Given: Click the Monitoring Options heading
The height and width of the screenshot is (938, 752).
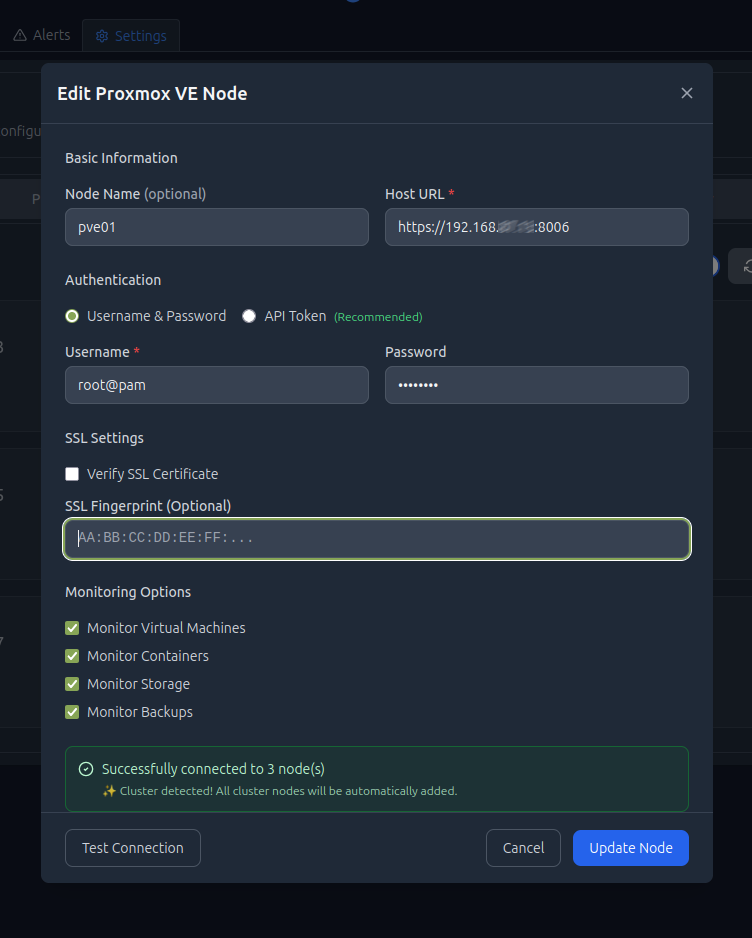Looking at the screenshot, I should tap(128, 592).
